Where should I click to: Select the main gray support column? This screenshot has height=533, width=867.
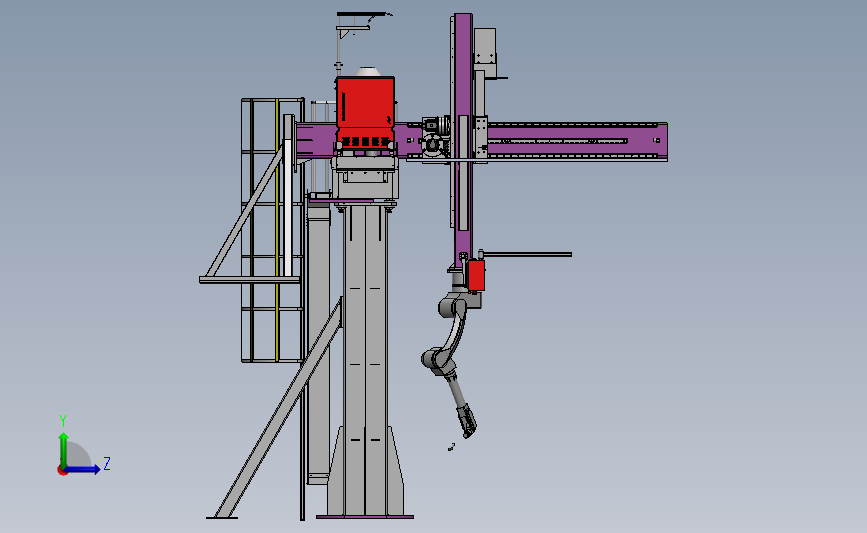(365, 359)
